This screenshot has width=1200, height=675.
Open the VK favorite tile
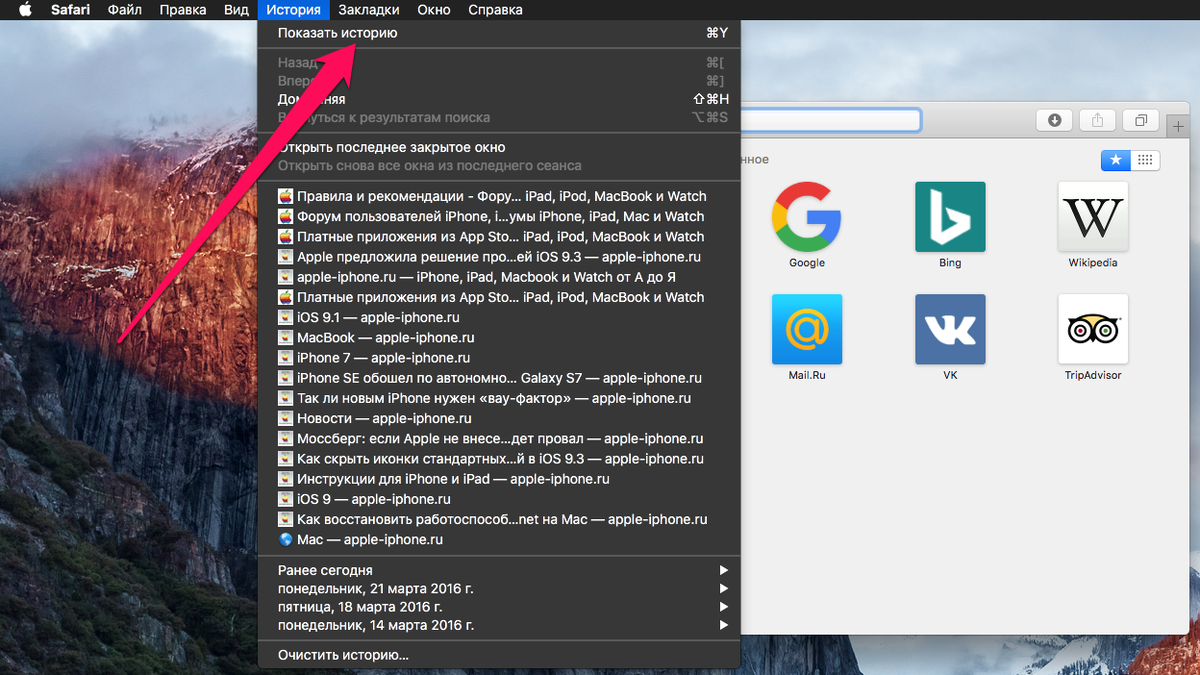[950, 329]
